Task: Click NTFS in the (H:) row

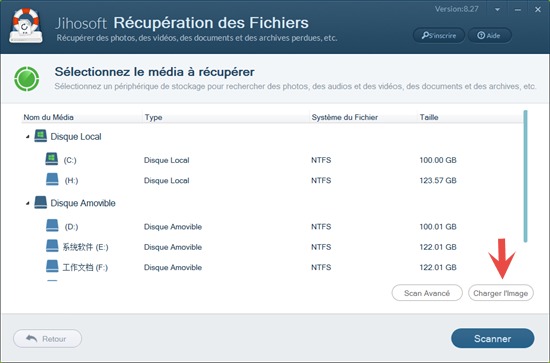Action: (x=321, y=181)
